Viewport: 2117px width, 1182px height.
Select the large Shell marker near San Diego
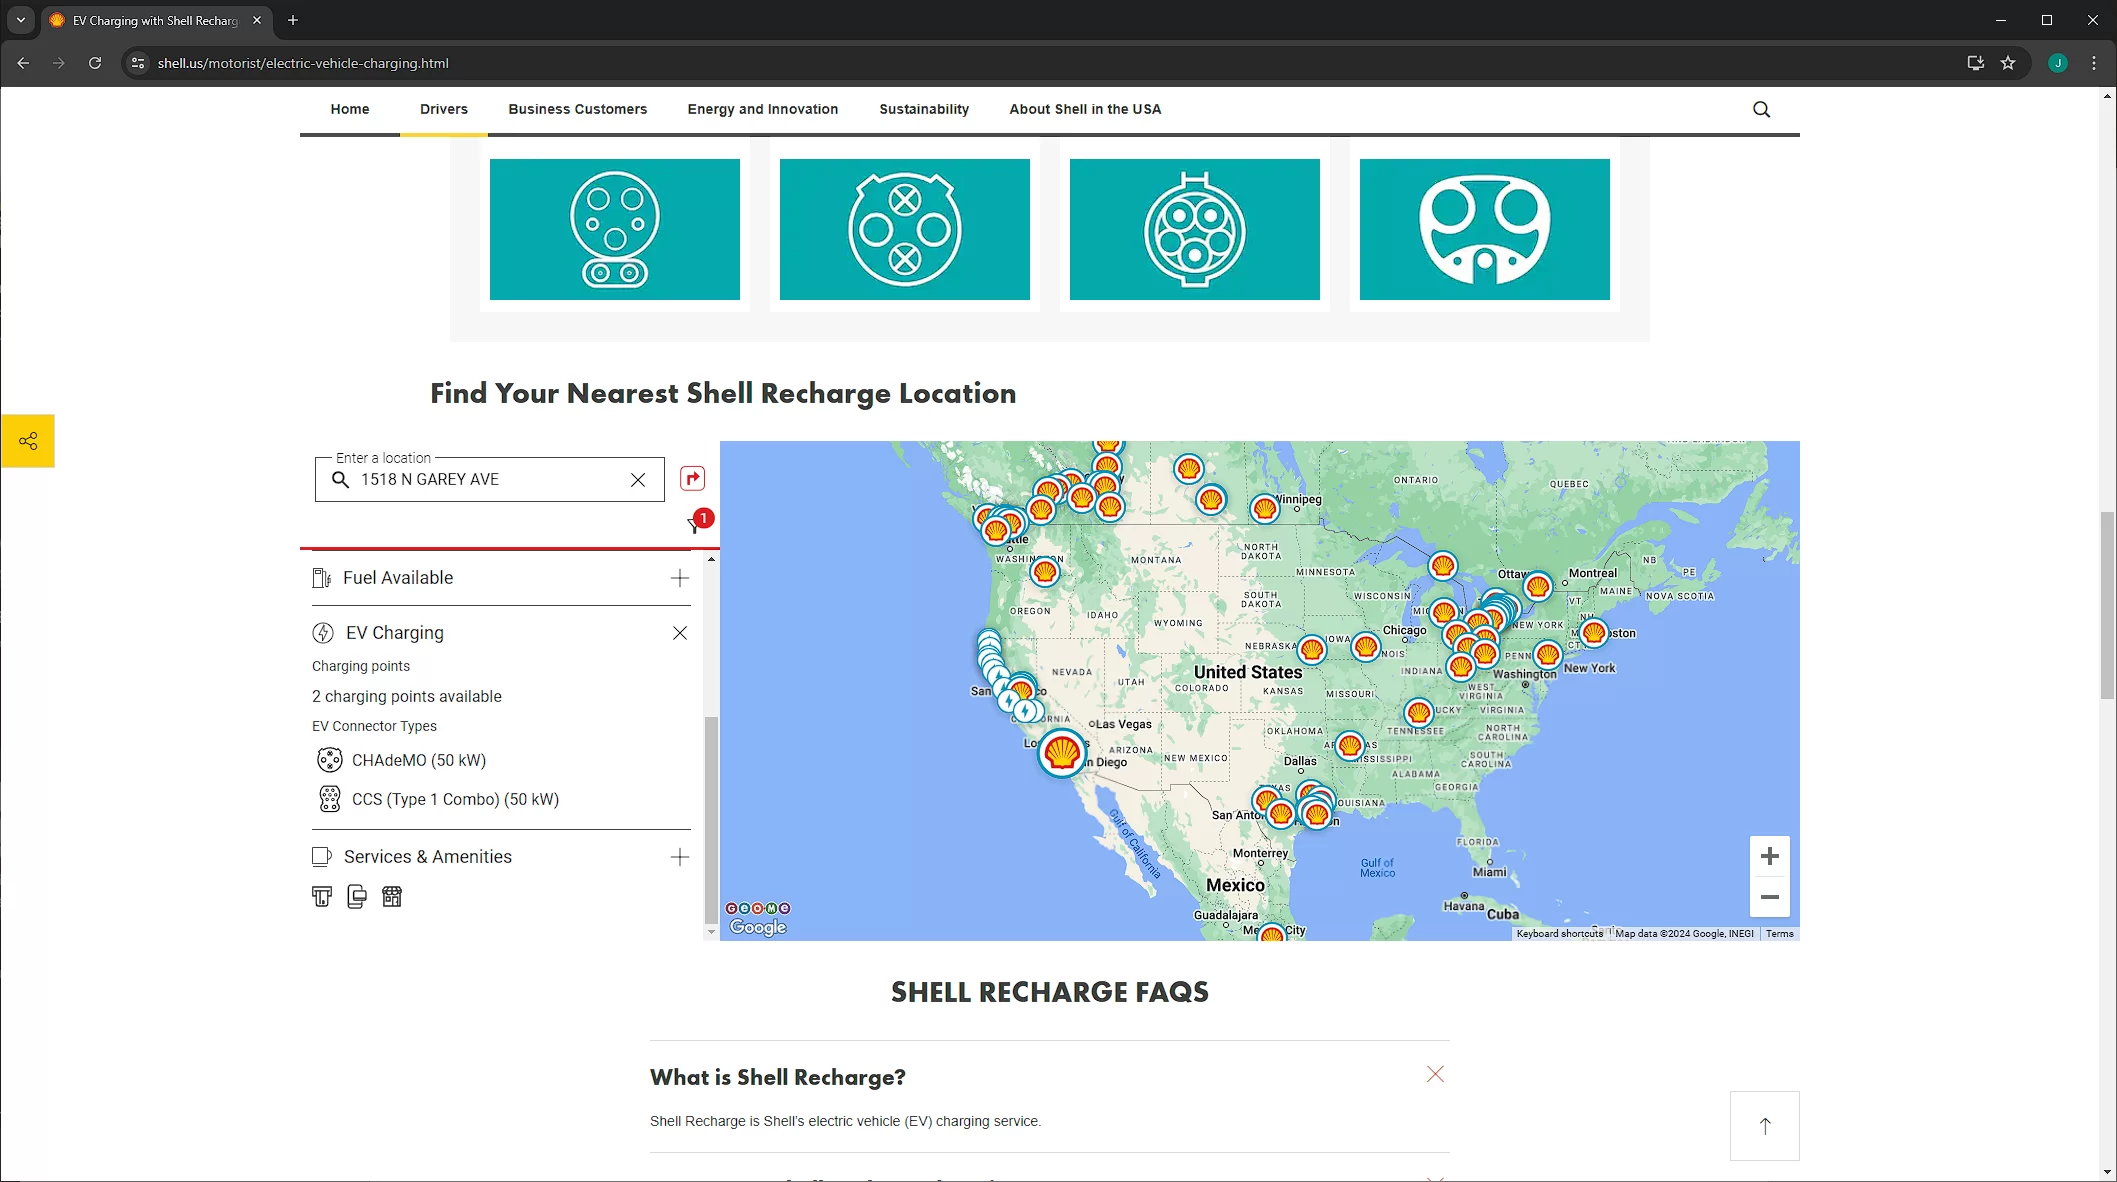pos(1062,752)
